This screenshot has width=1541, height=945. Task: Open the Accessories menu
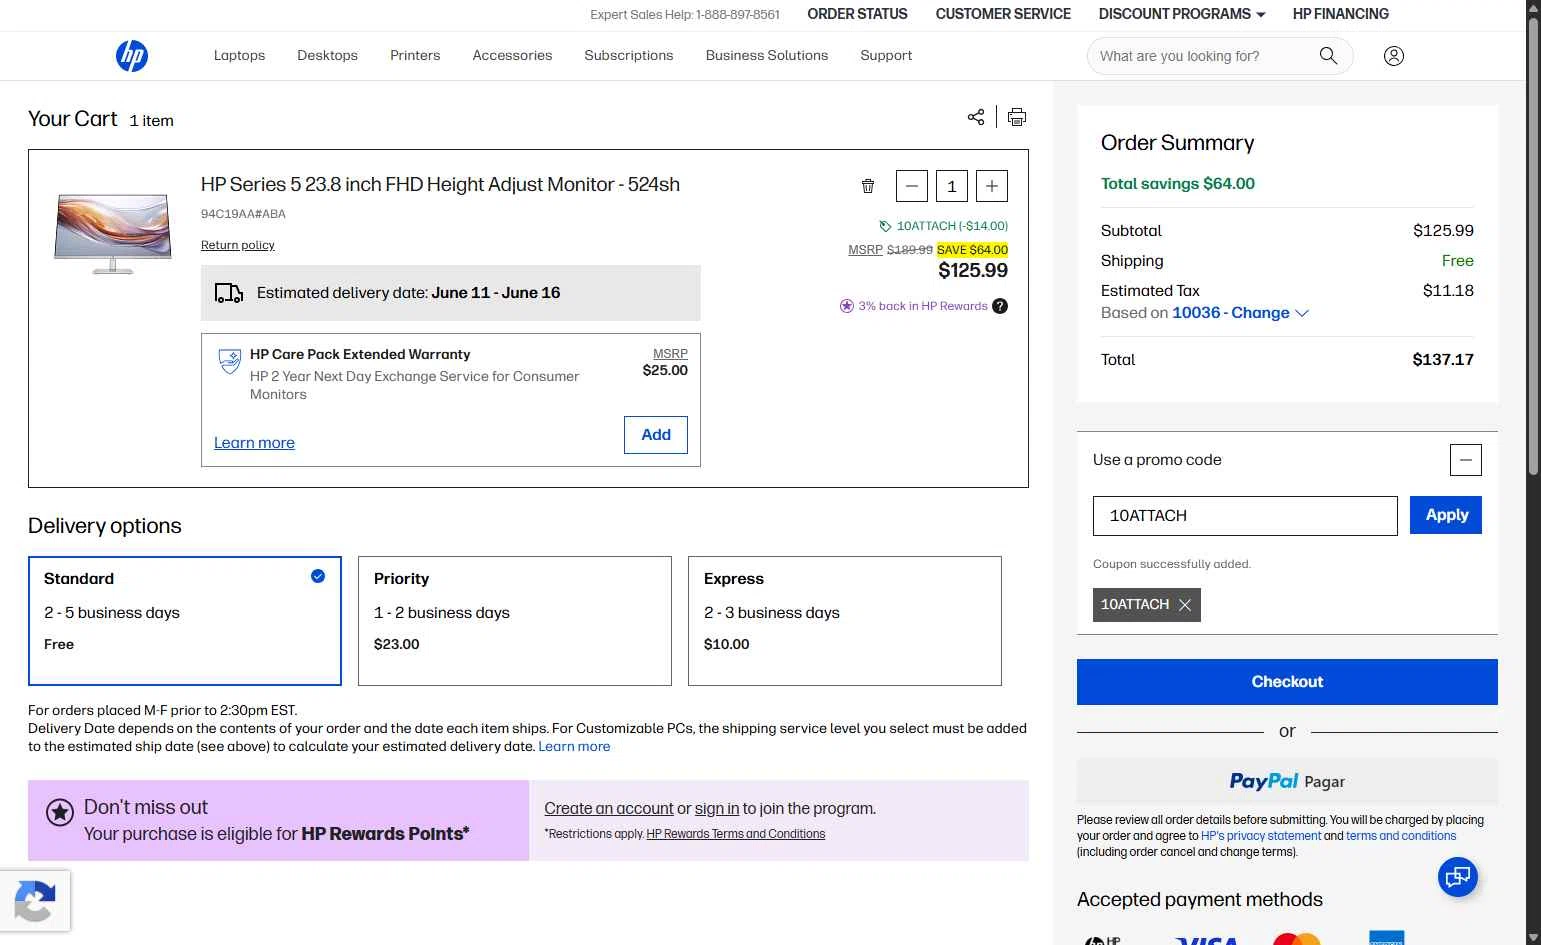[512, 56]
